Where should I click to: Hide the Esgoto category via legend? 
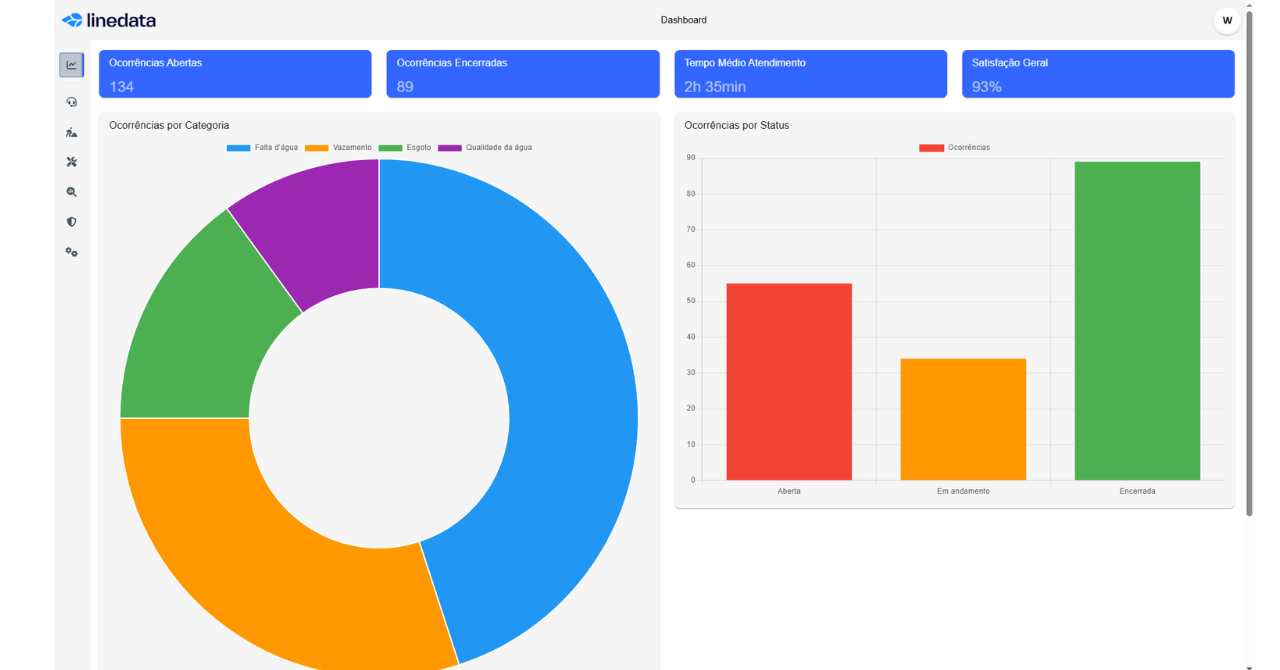tap(405, 148)
